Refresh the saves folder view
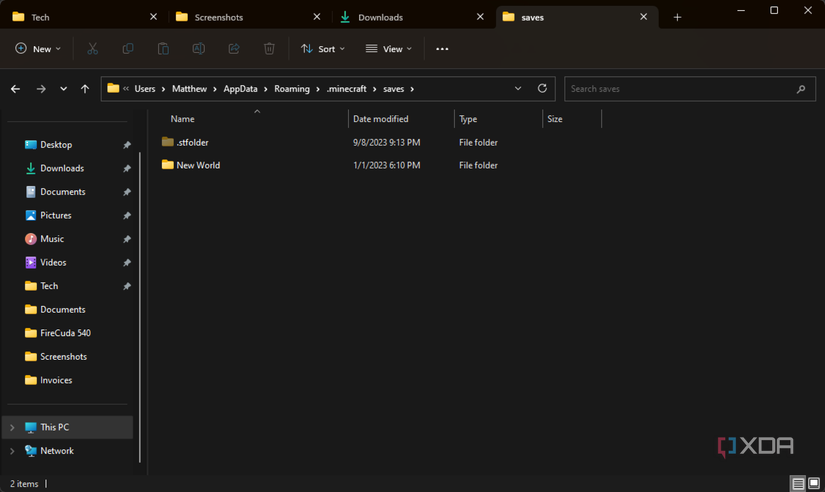This screenshot has width=825, height=492. point(542,89)
